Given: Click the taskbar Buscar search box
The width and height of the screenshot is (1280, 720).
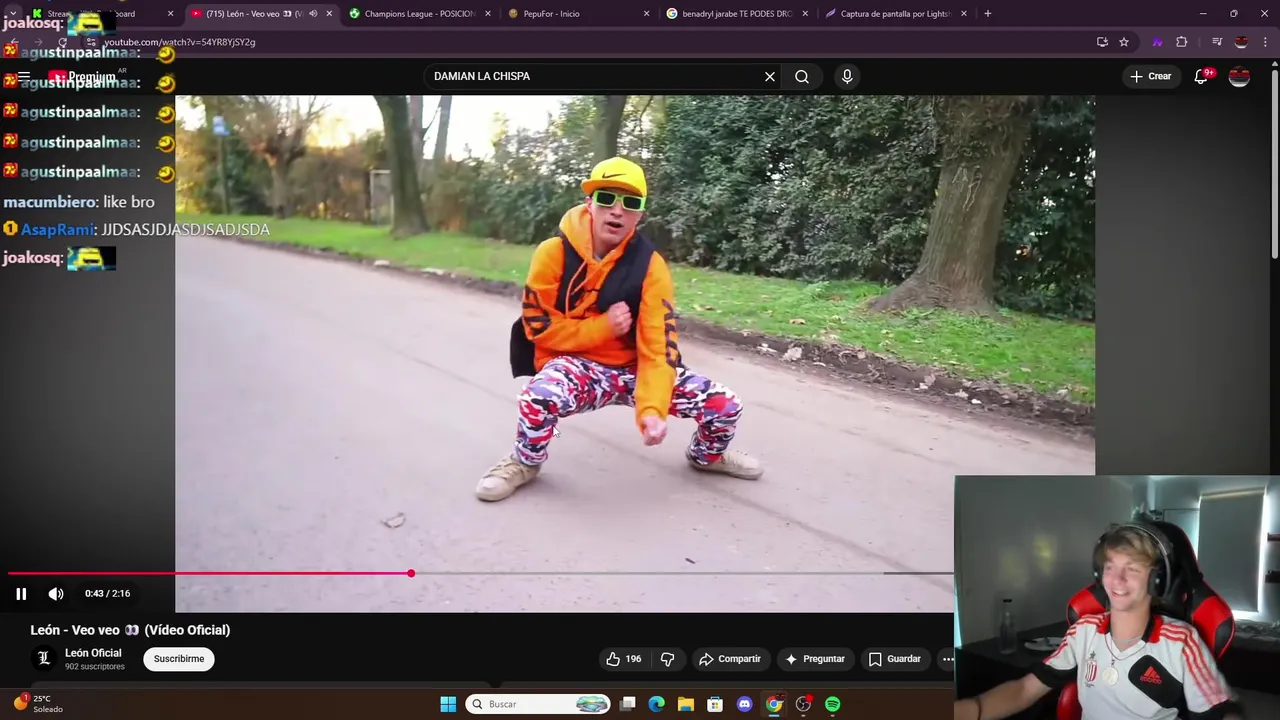Looking at the screenshot, I should pos(538,704).
